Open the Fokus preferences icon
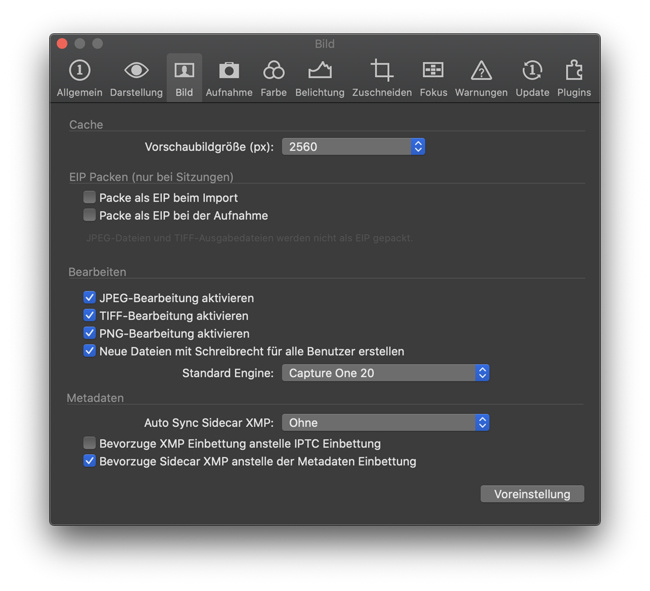Image resolution: width=650 pixels, height=591 pixels. tap(433, 71)
